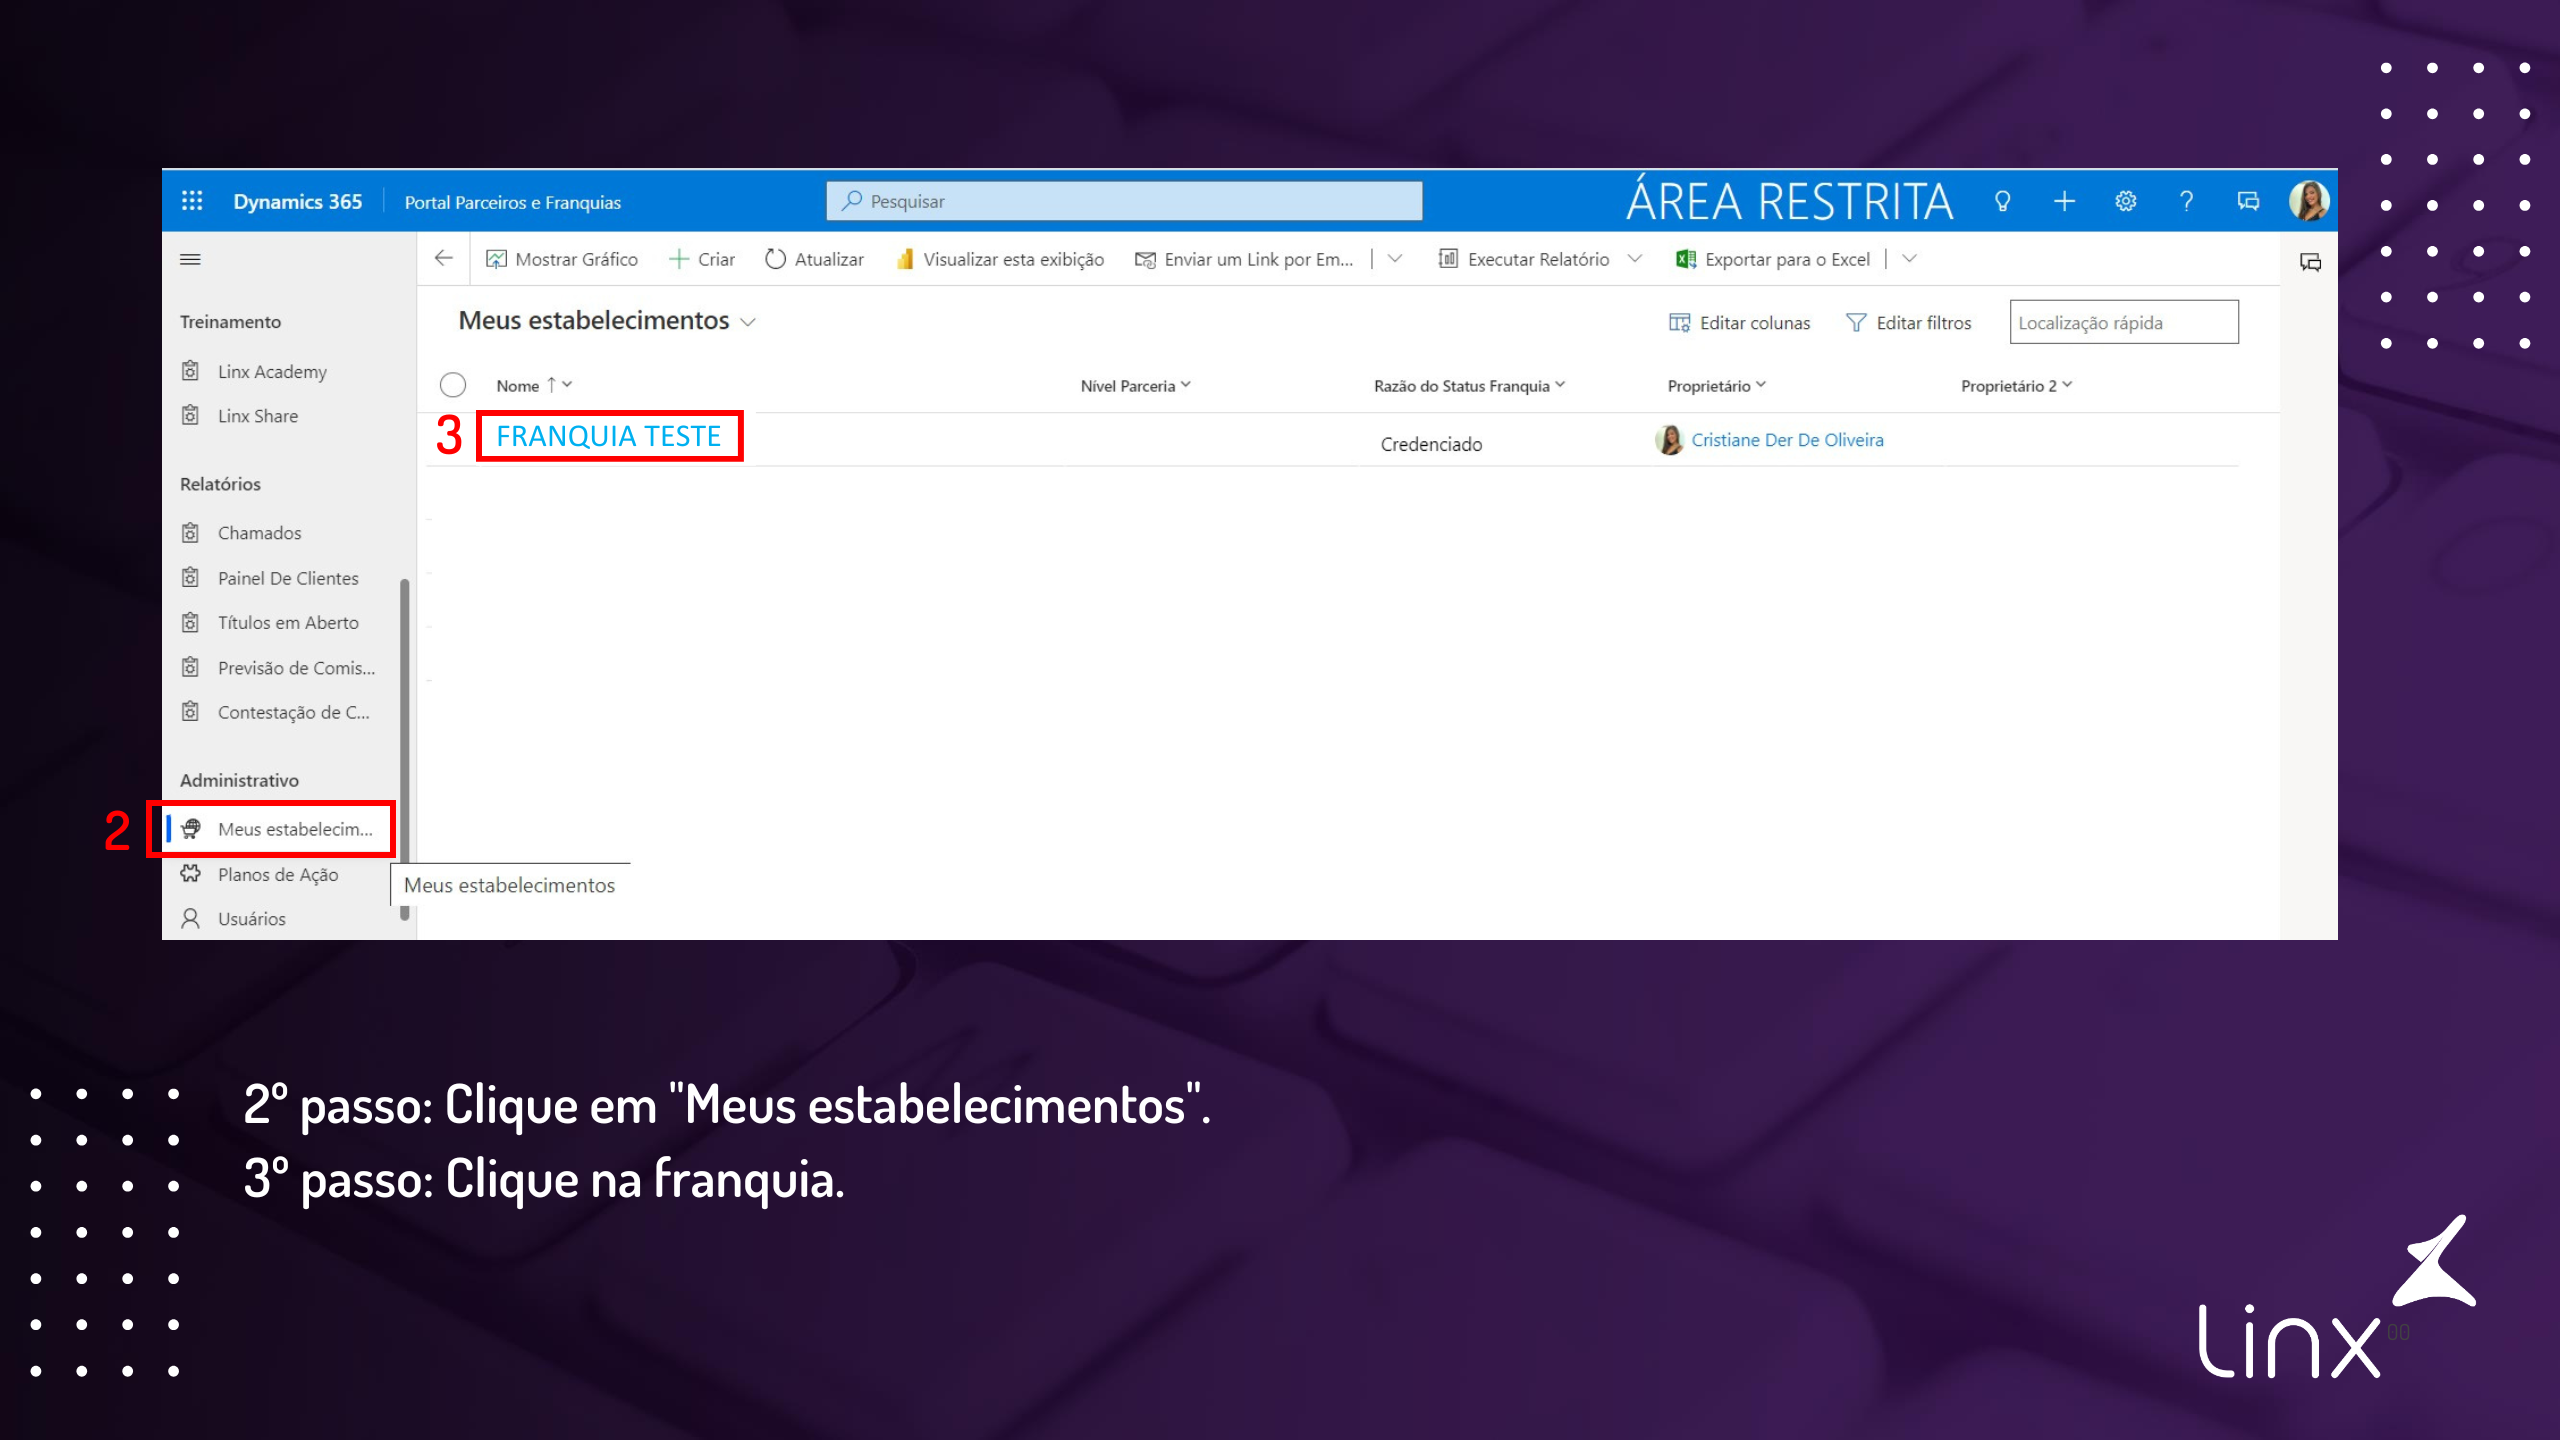Click the Atualizar refresh button
The width and height of the screenshot is (2560, 1440).
point(814,259)
